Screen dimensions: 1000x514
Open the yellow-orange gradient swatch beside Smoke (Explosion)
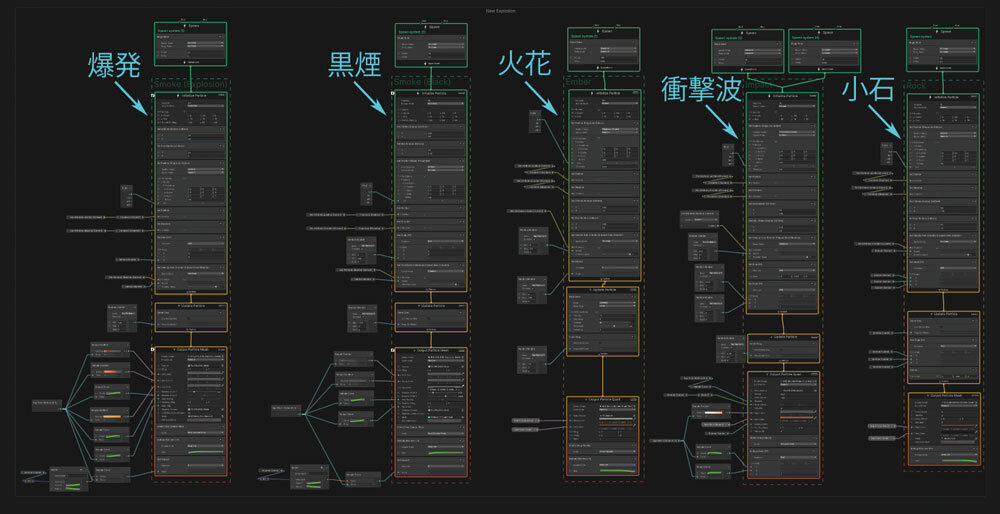coord(112,416)
